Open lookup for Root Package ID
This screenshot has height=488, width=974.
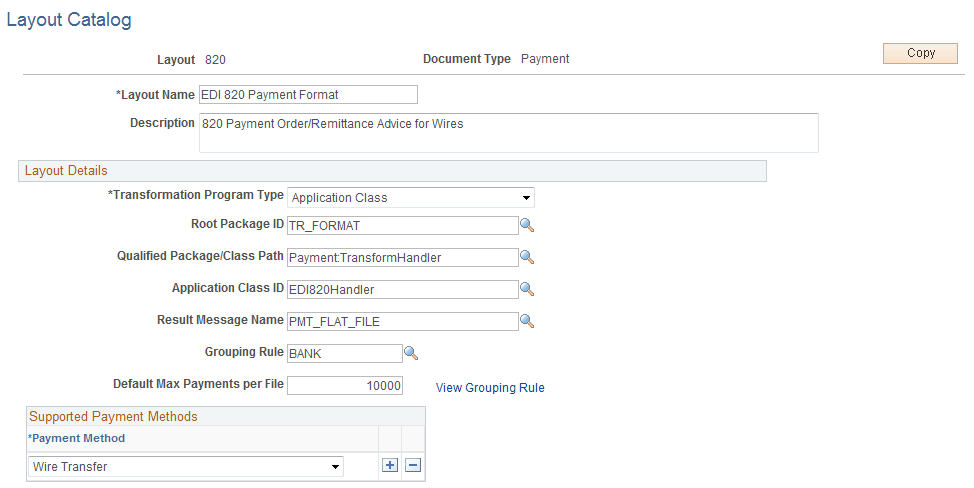[x=527, y=226]
